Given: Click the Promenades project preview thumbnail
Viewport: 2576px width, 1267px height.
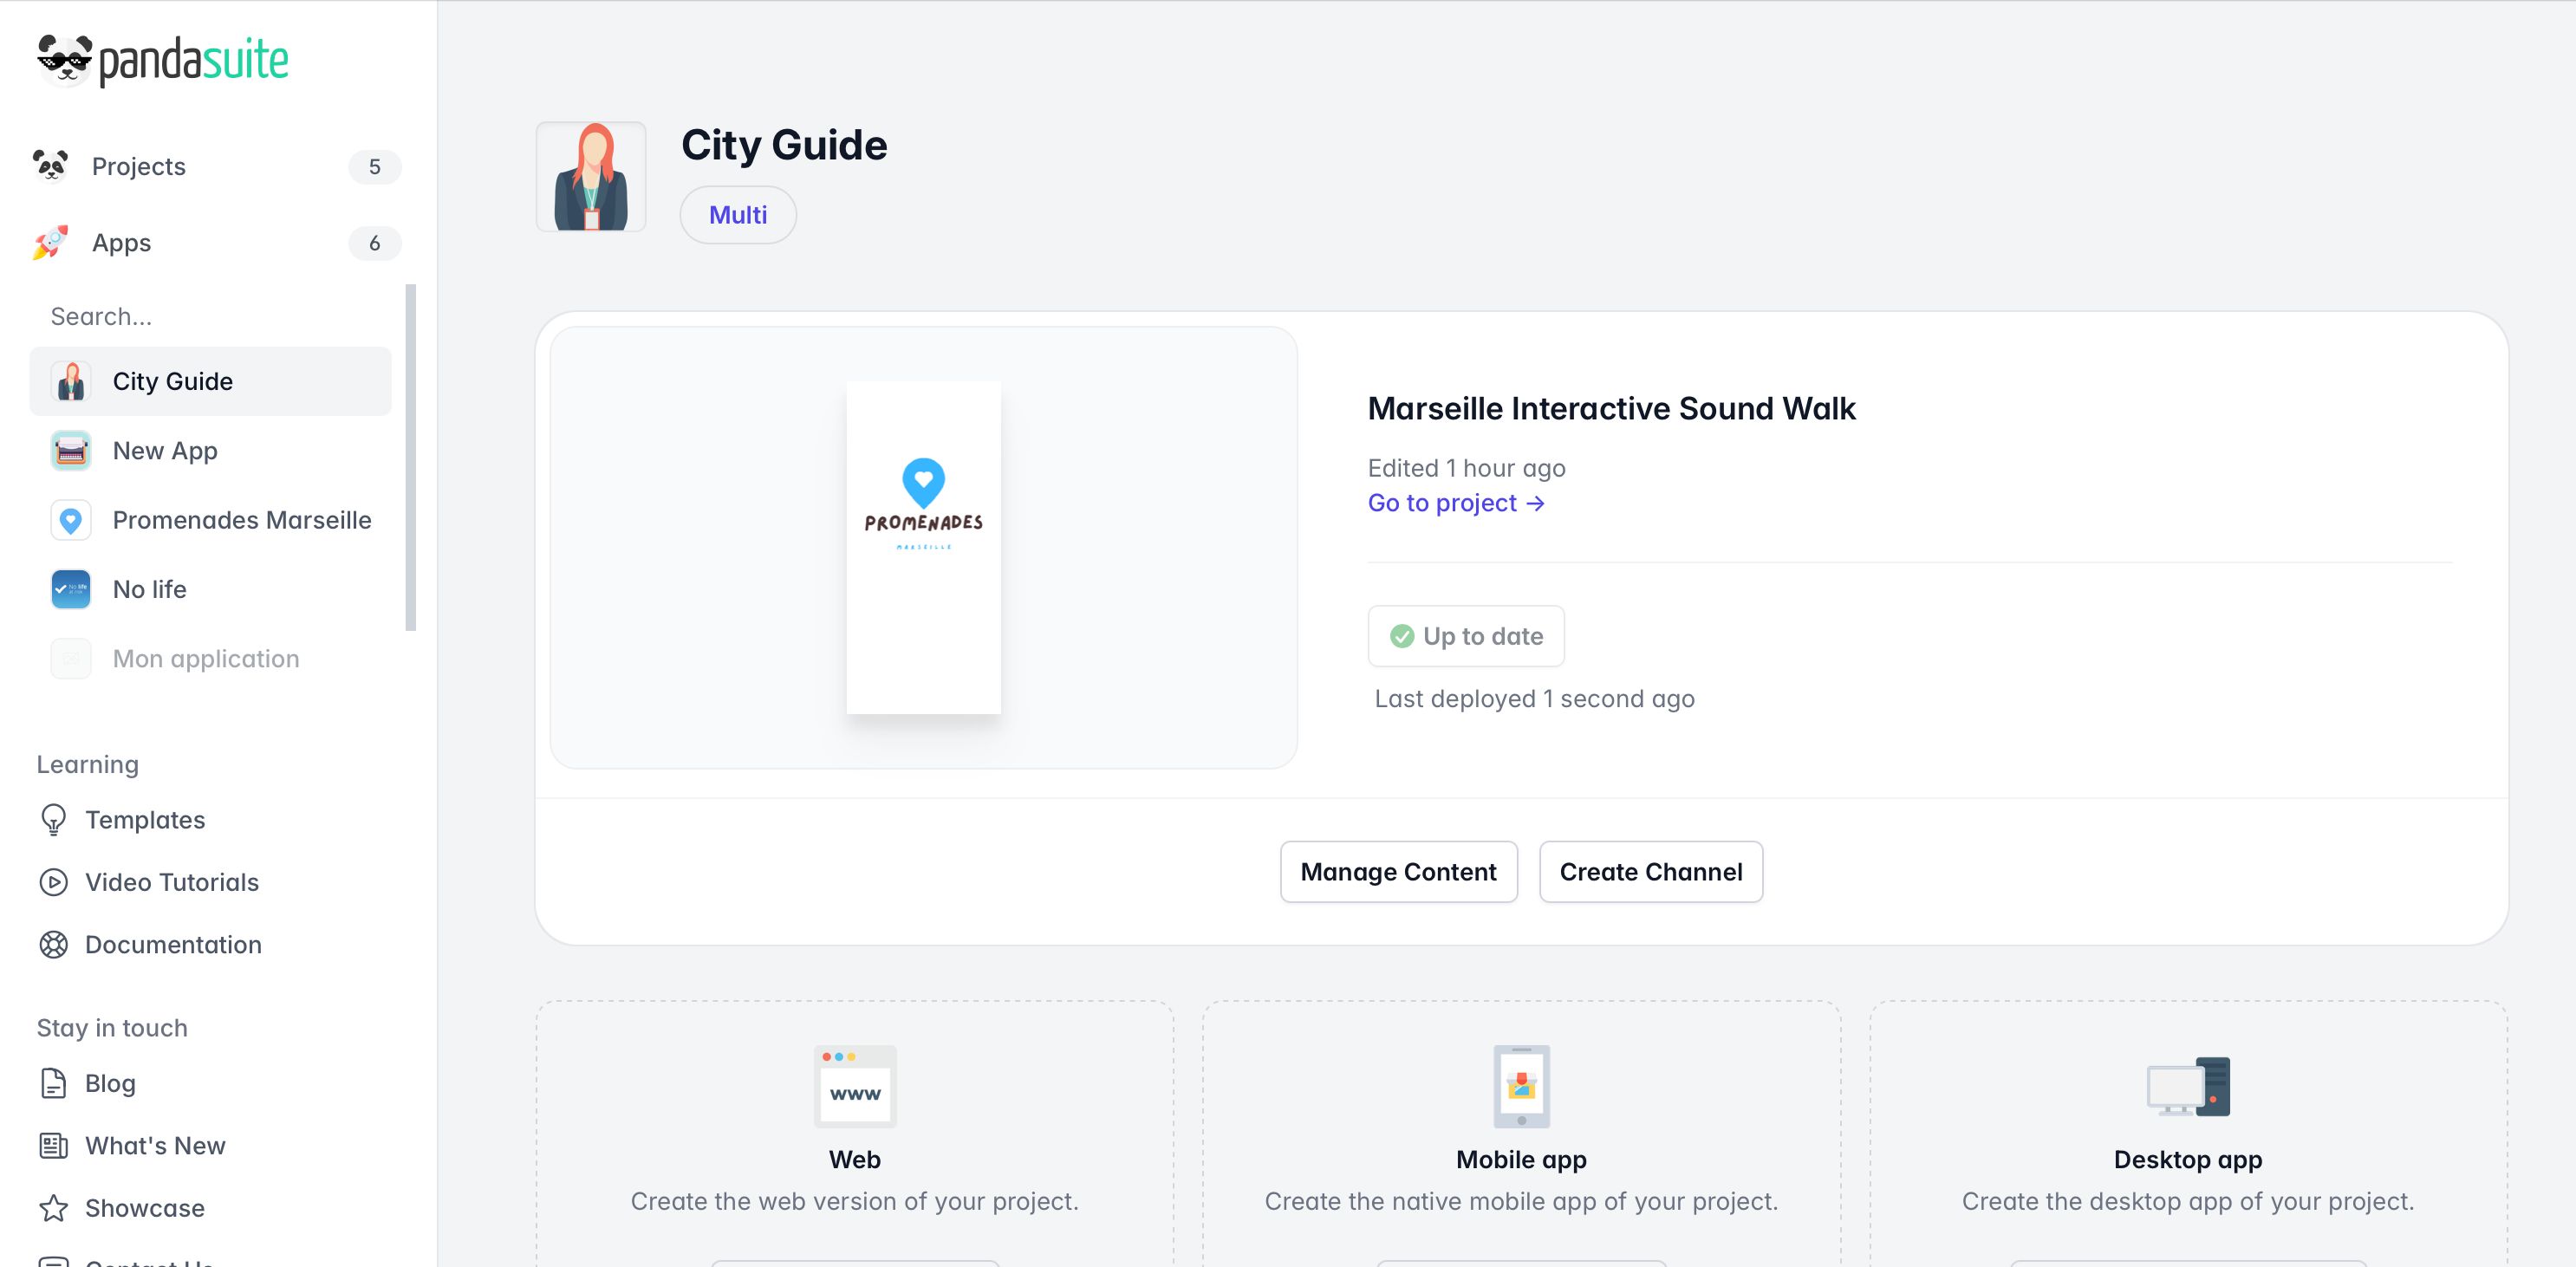Looking at the screenshot, I should 923,547.
